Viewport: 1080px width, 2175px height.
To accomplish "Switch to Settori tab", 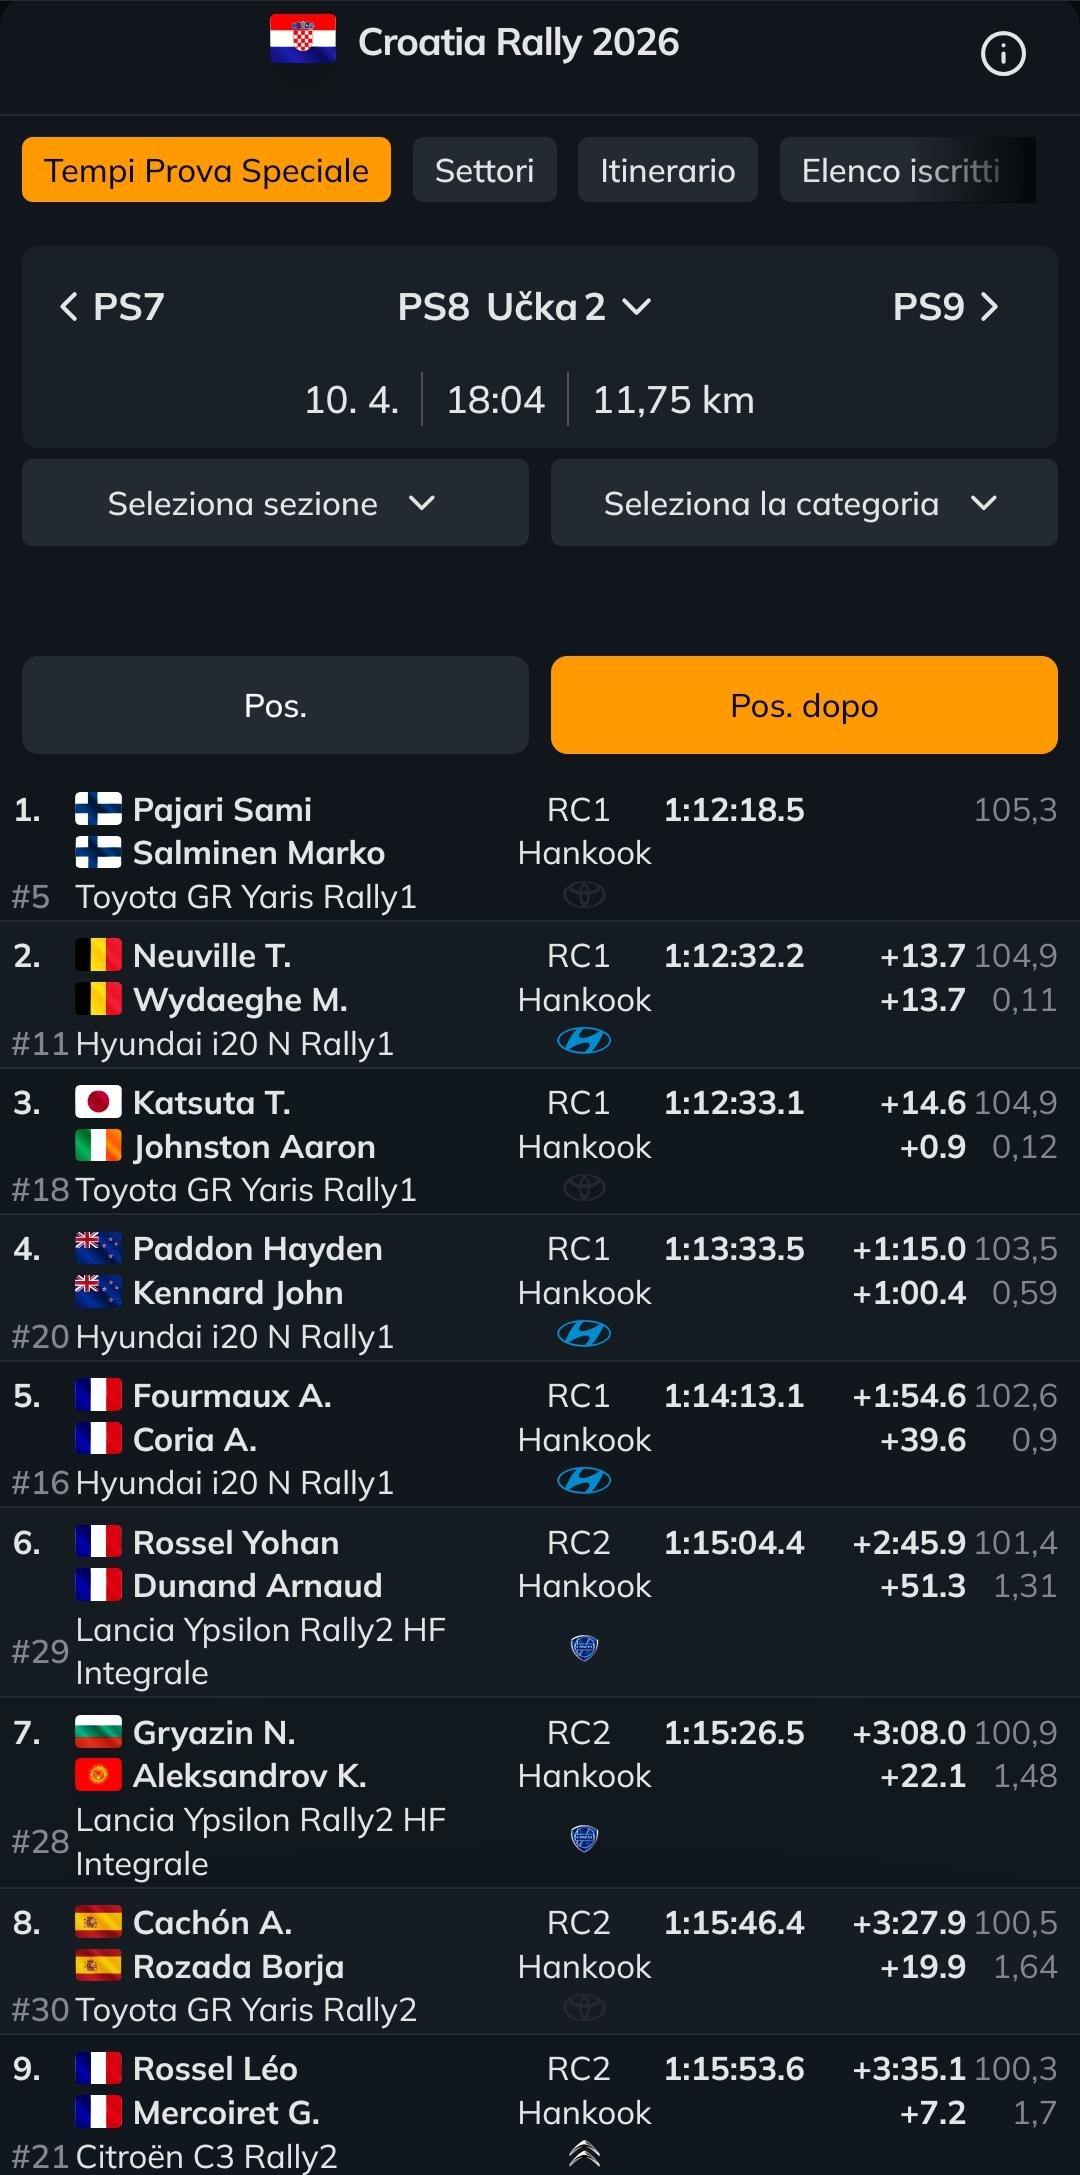I will click(x=484, y=171).
